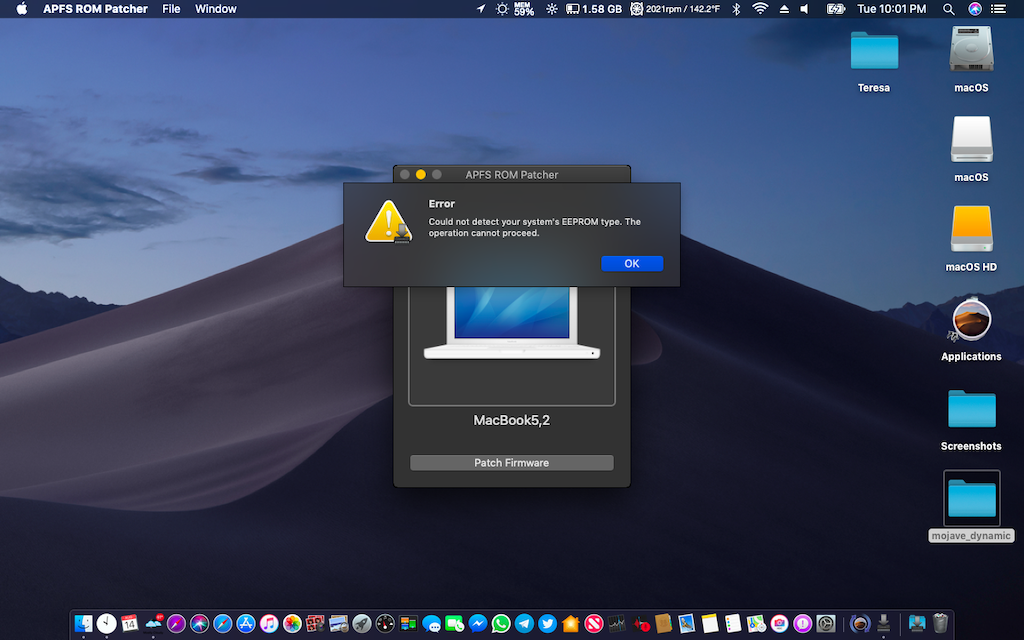Open News app from the Dock
Screen dimensions: 1024x640
[x=594, y=624]
